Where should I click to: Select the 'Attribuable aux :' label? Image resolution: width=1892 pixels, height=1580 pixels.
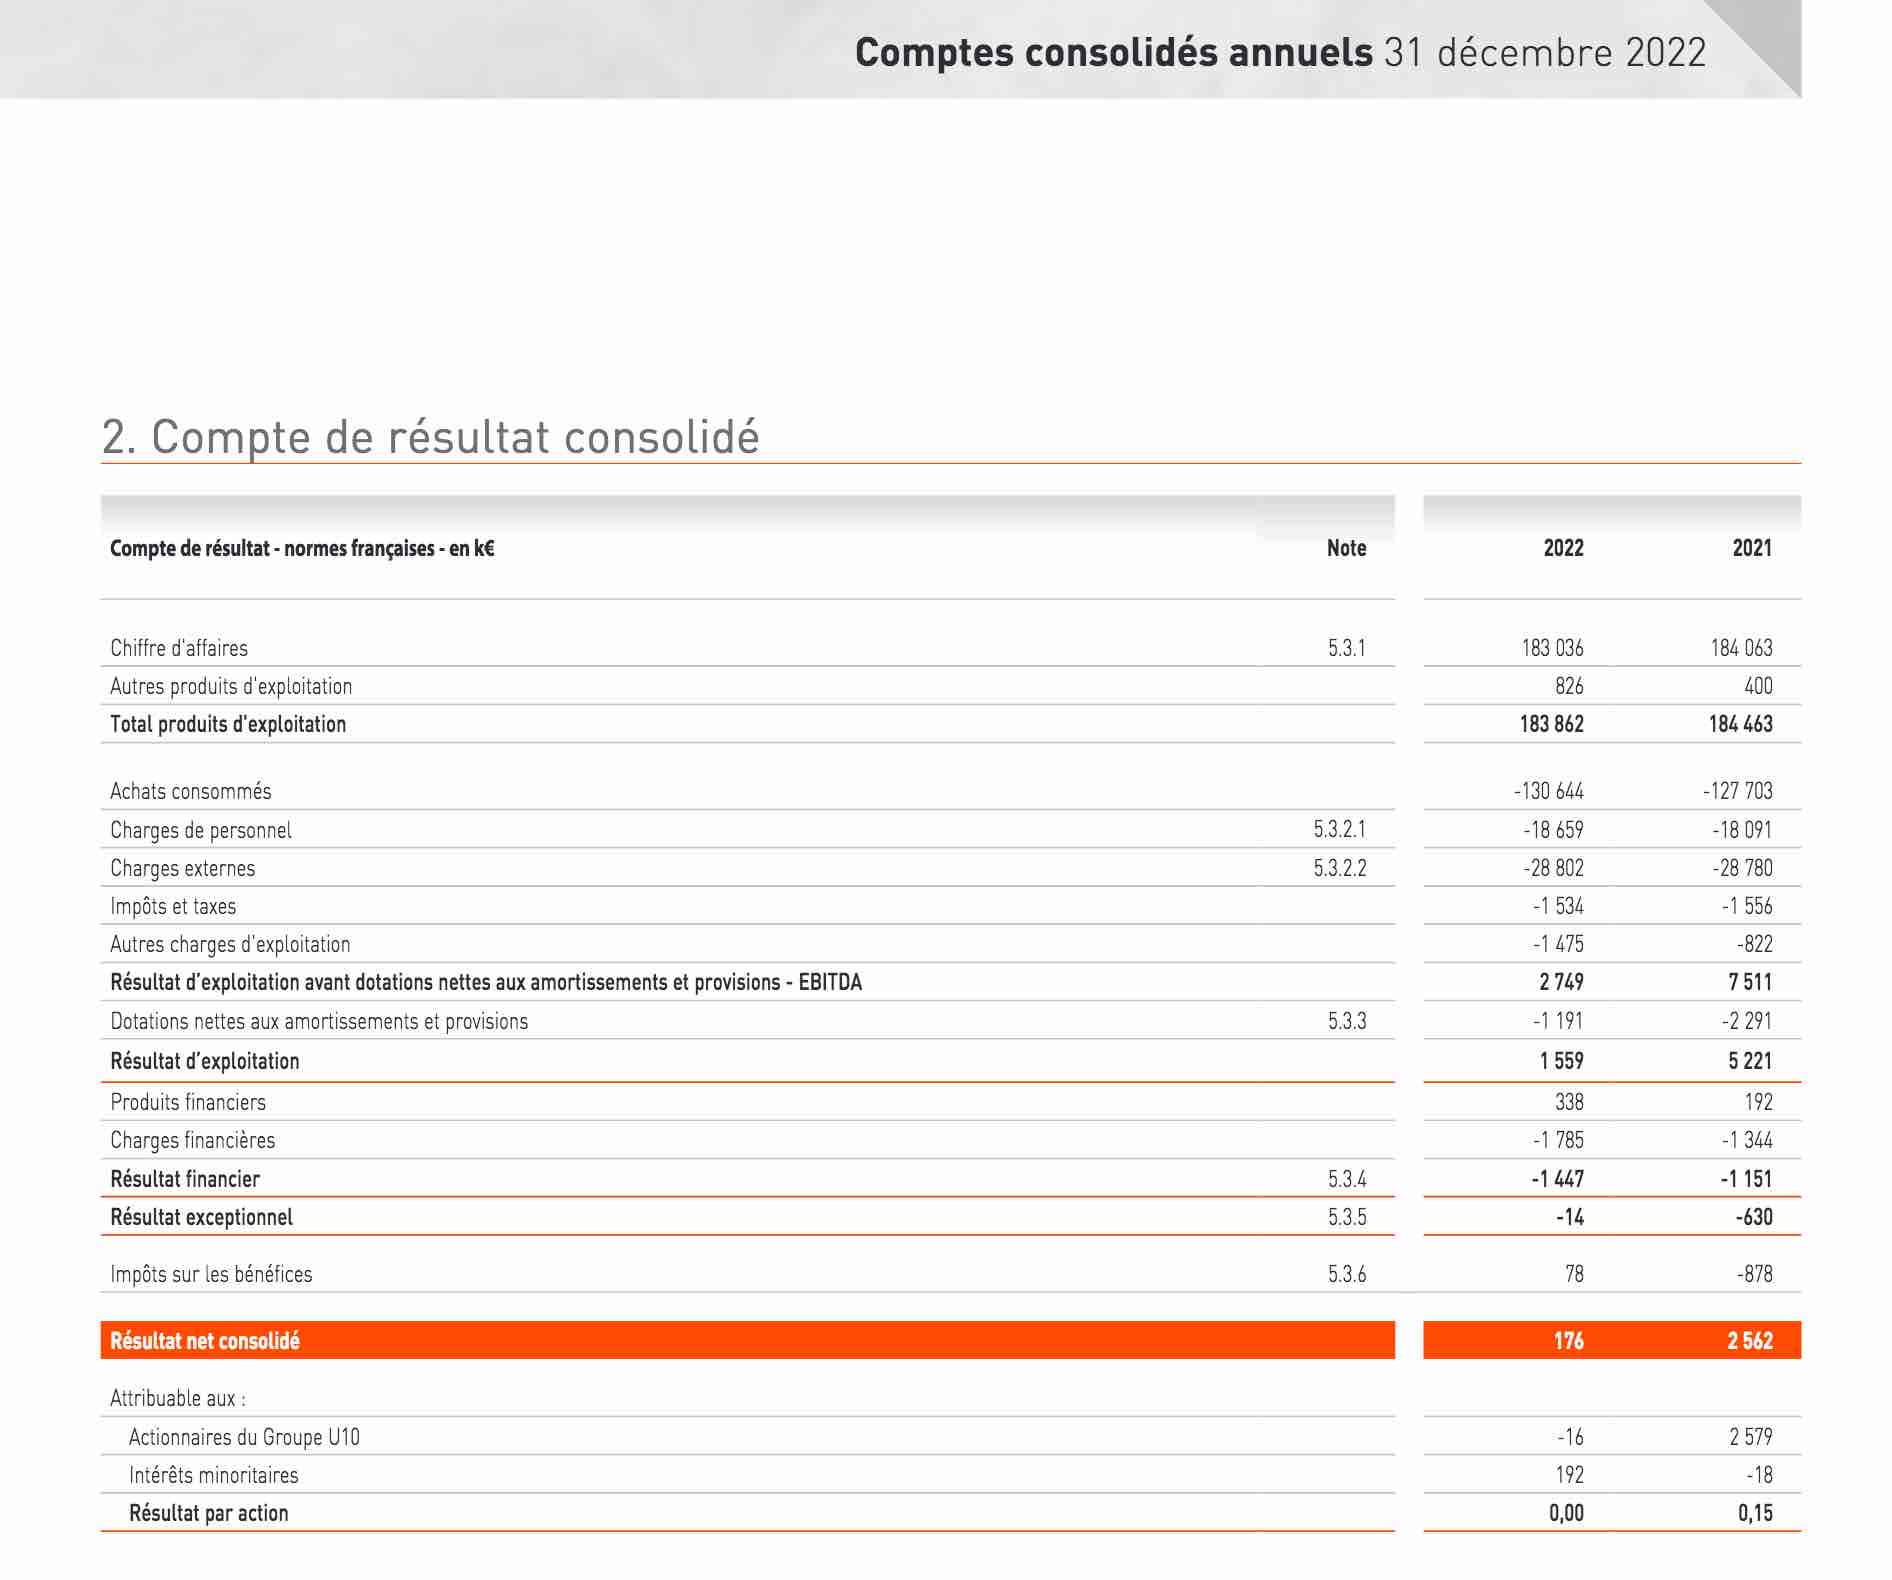click(x=178, y=1398)
